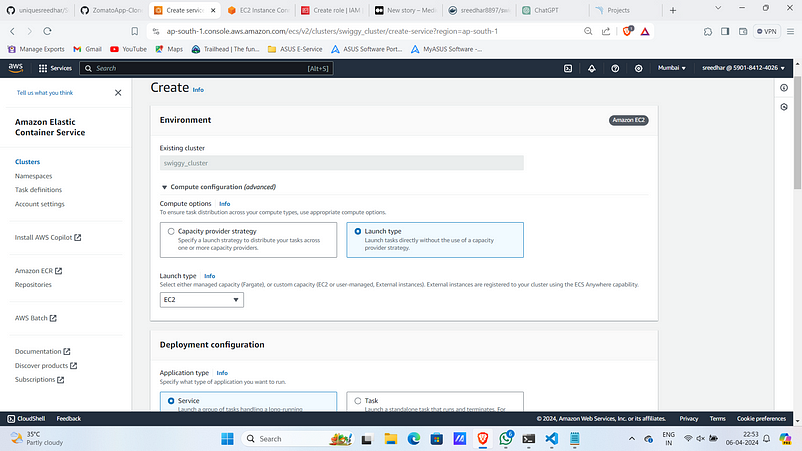
Task: Open Microsoft Edge from taskbar
Action: [x=414, y=439]
